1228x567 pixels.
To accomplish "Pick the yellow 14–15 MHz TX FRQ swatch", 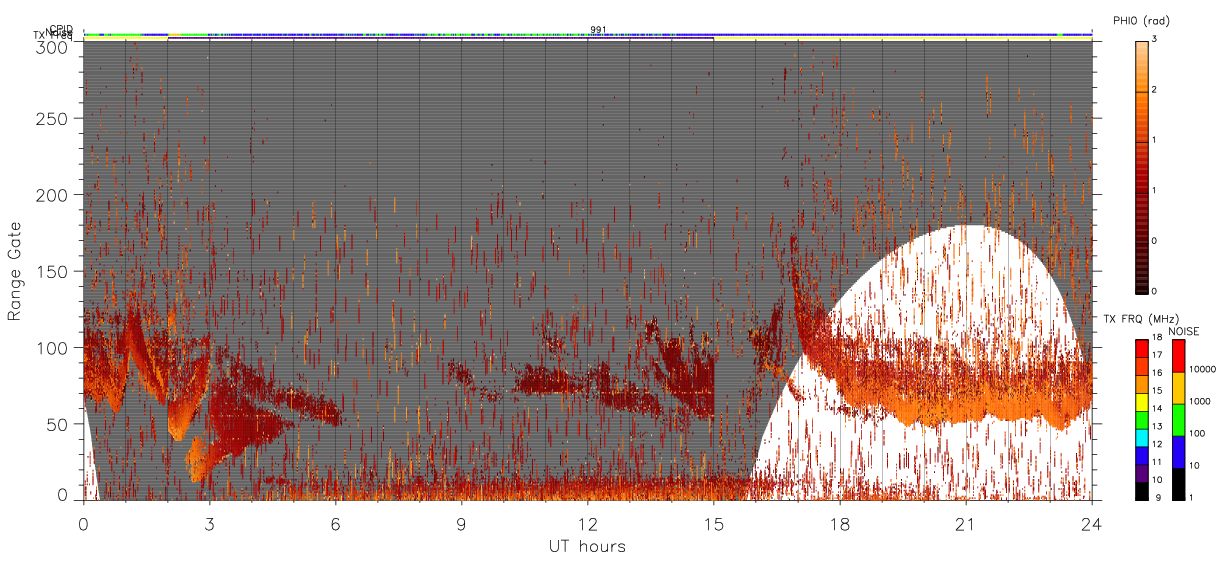I will click(x=1142, y=401).
